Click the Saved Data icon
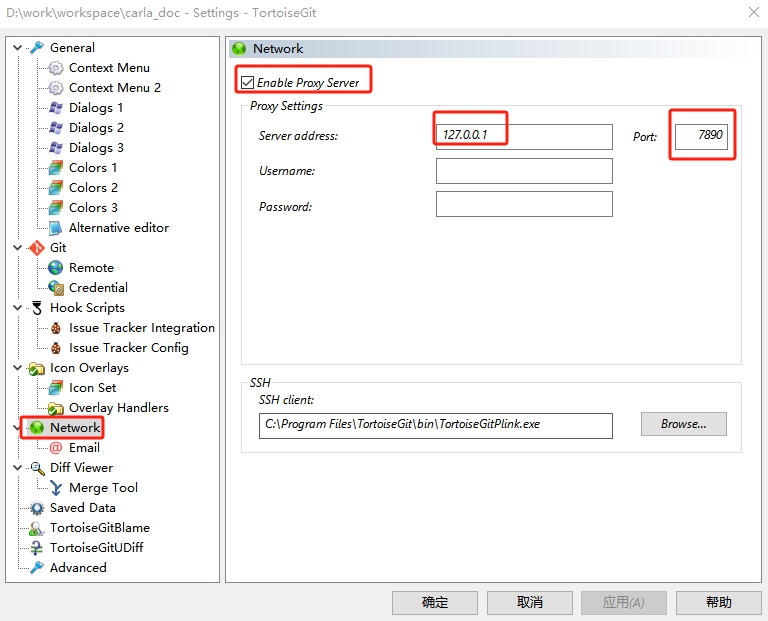The height and width of the screenshot is (621, 768). (37, 508)
